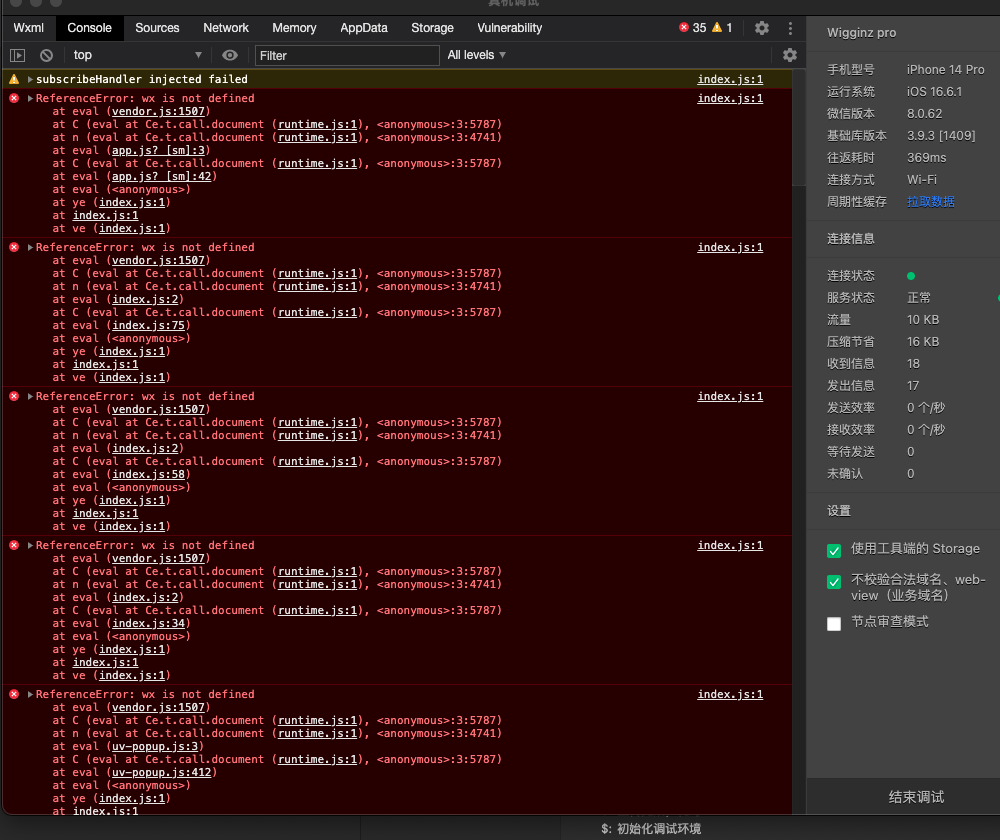The height and width of the screenshot is (840, 1000).
Task: Open app.js? [sm]:42 stack link
Action: [161, 177]
